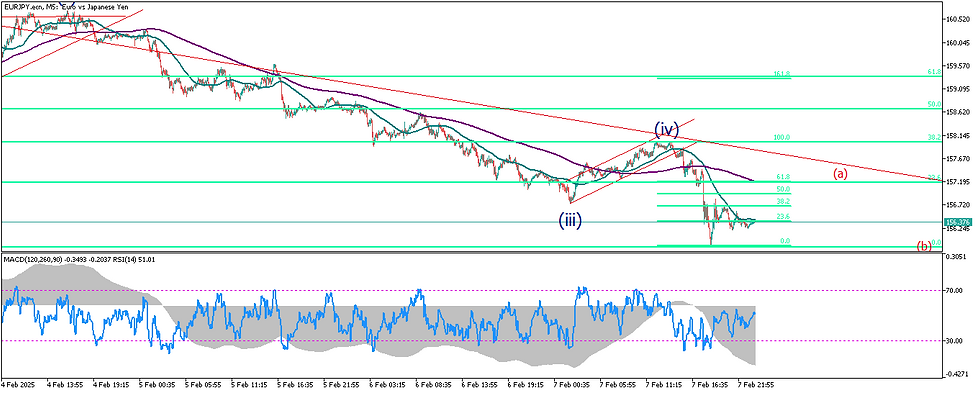Image resolution: width=980 pixels, height=393 pixels.
Task: Click the 160.045 price axis label
Action: tap(958, 43)
